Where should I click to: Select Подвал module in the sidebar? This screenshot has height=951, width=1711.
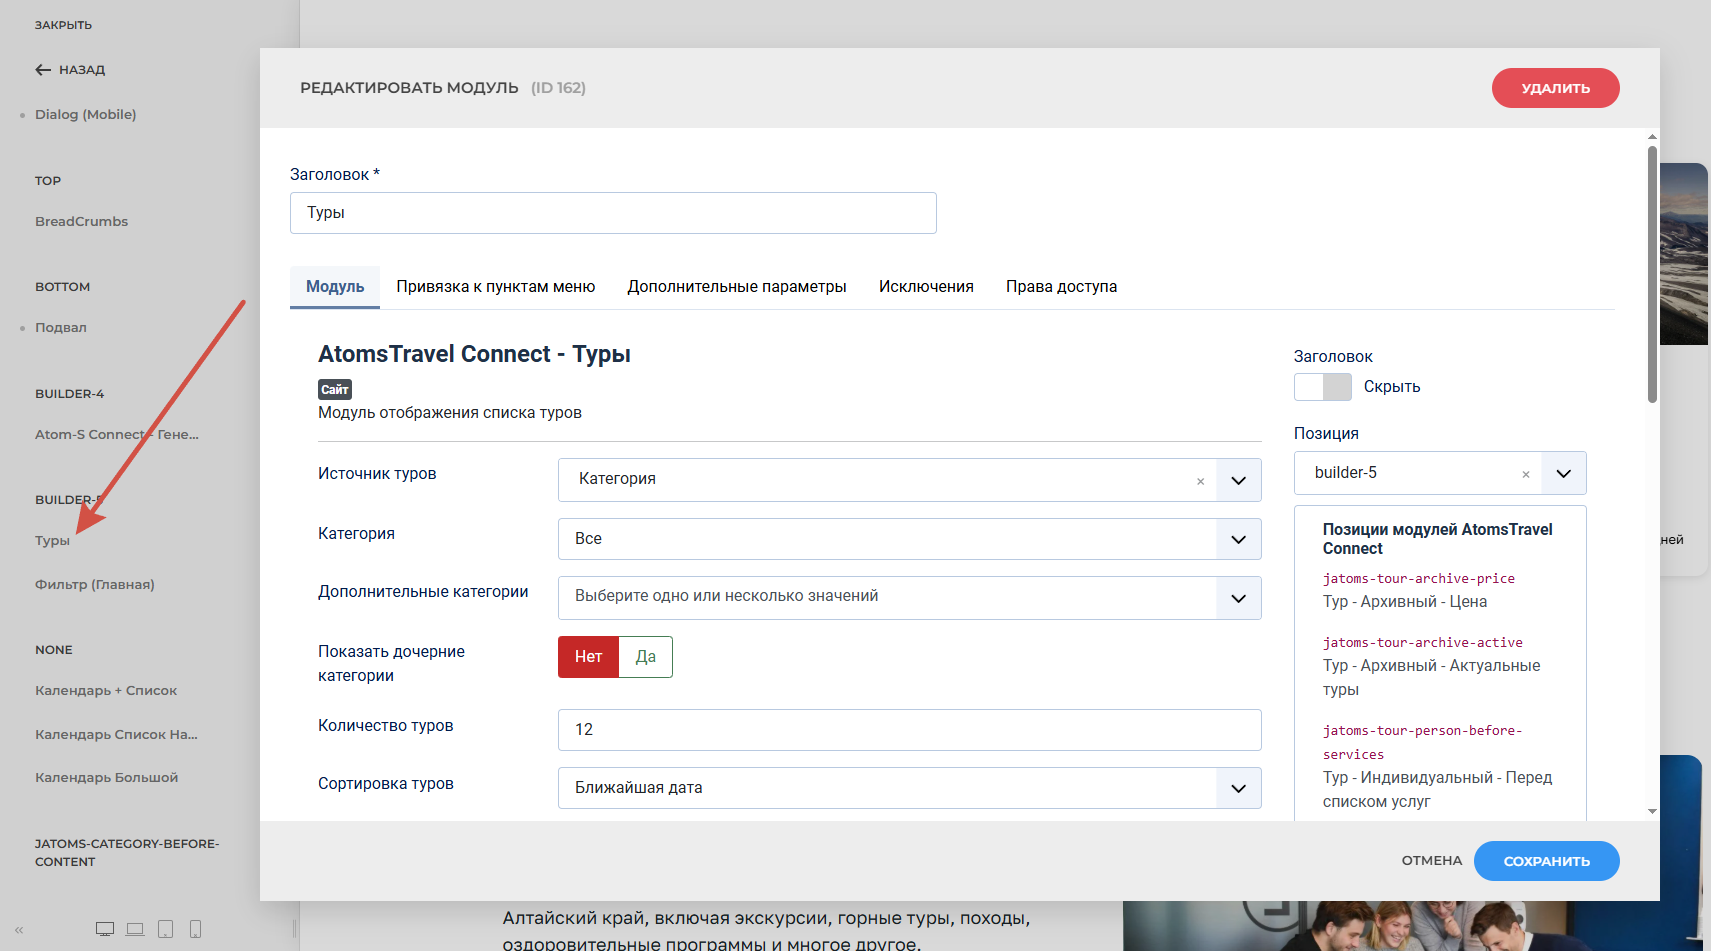(x=60, y=328)
